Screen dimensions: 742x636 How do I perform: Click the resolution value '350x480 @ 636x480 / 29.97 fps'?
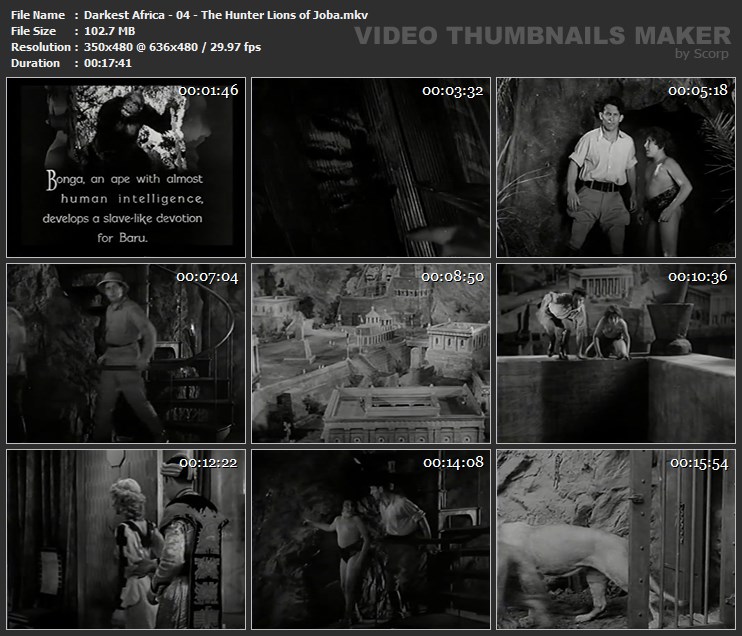pos(172,47)
